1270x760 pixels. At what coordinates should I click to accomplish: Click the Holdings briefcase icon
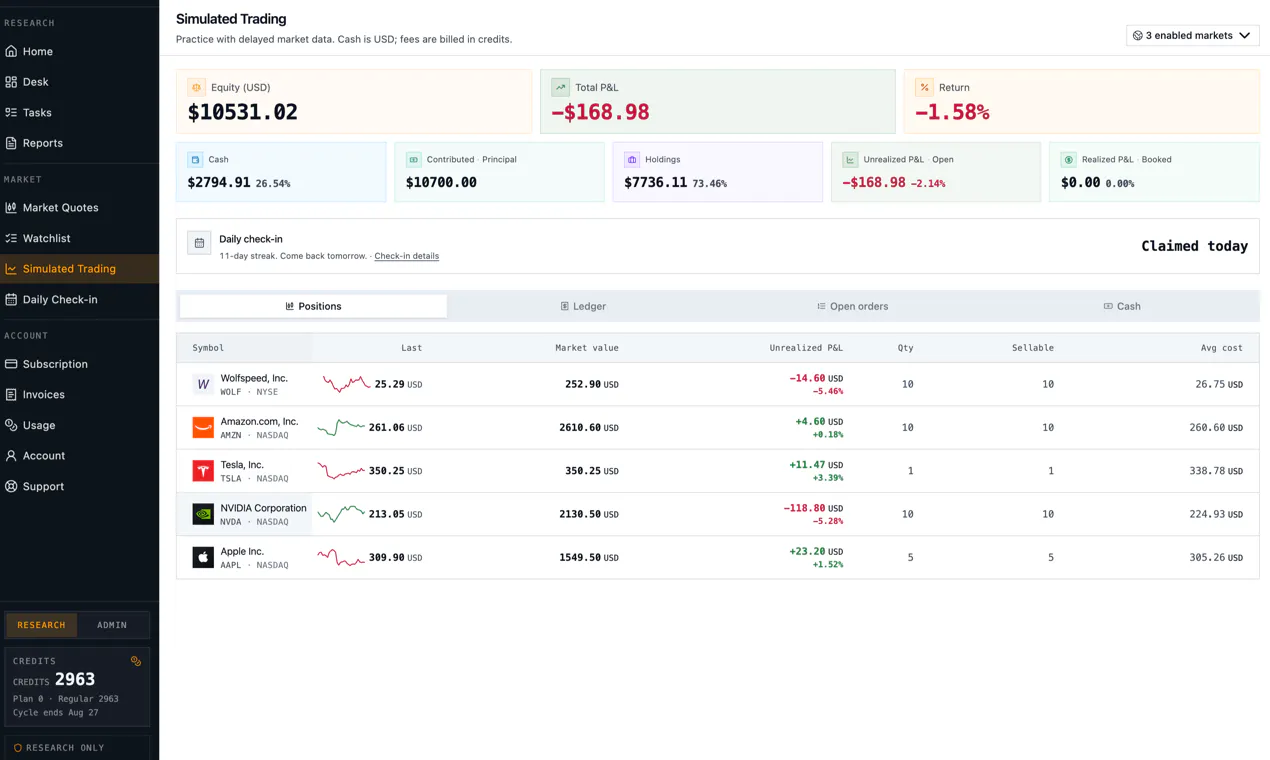[631, 159]
